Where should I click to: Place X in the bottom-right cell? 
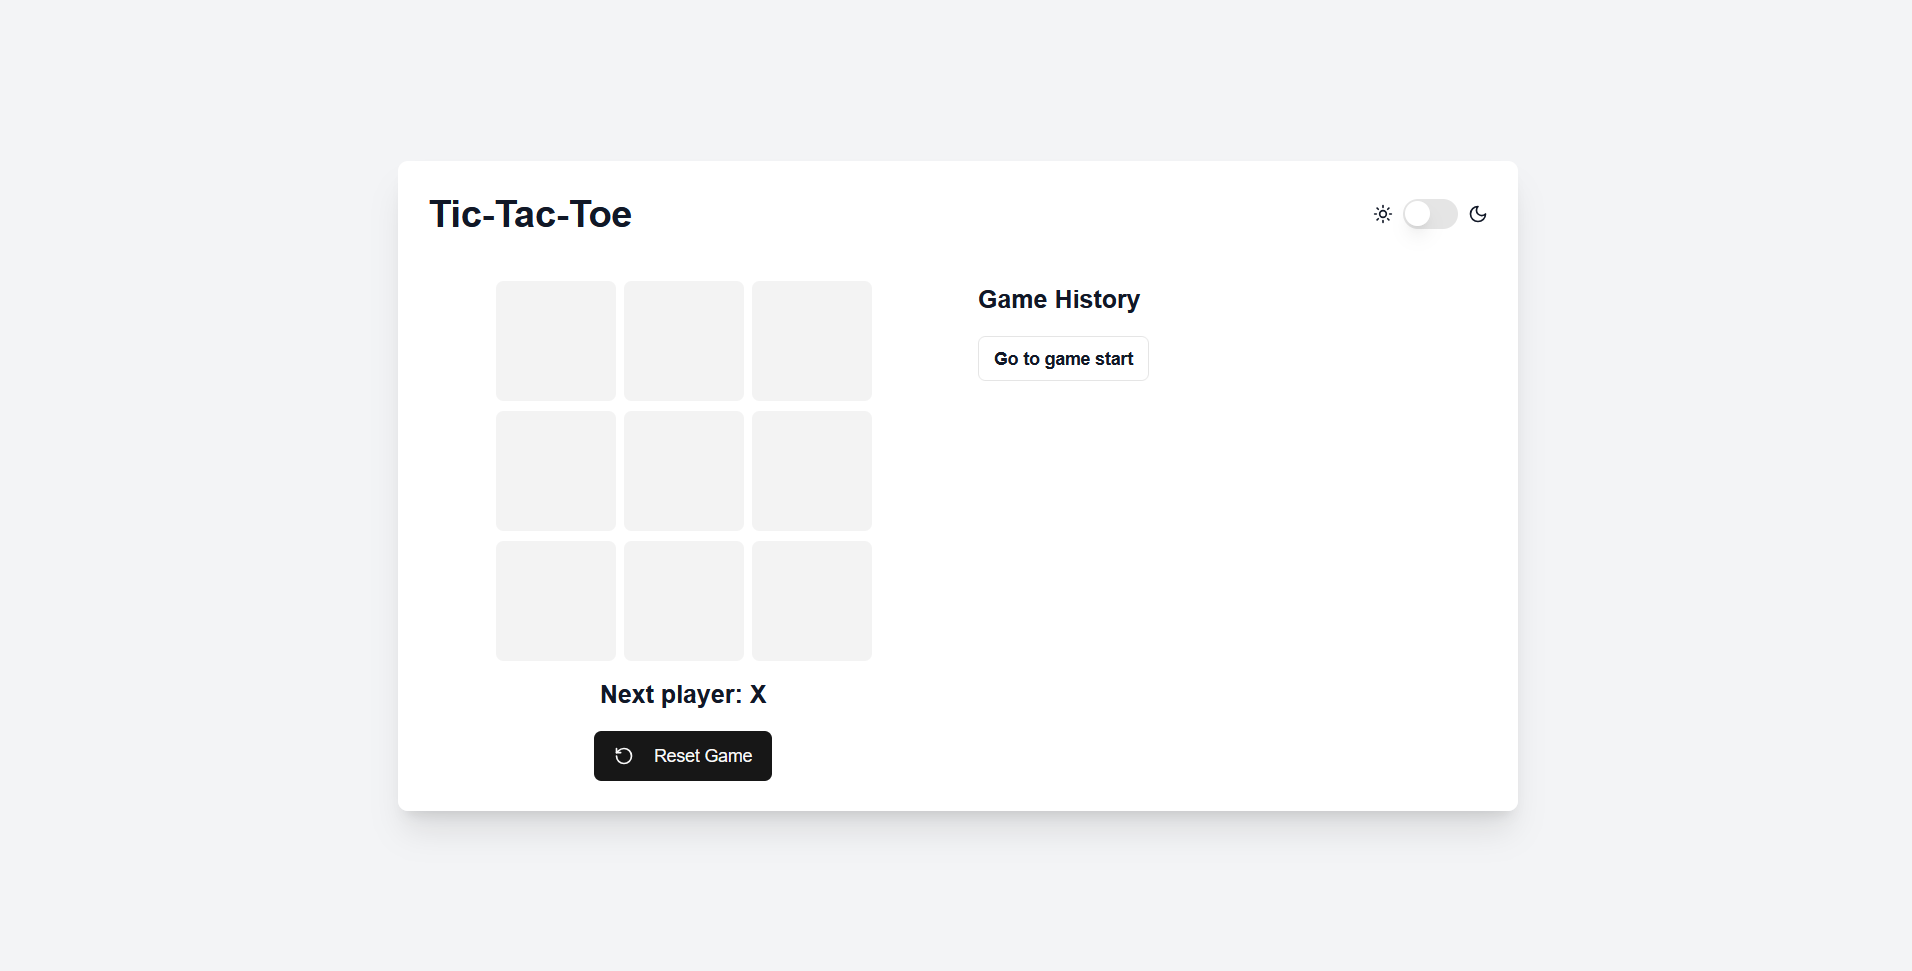[811, 601]
